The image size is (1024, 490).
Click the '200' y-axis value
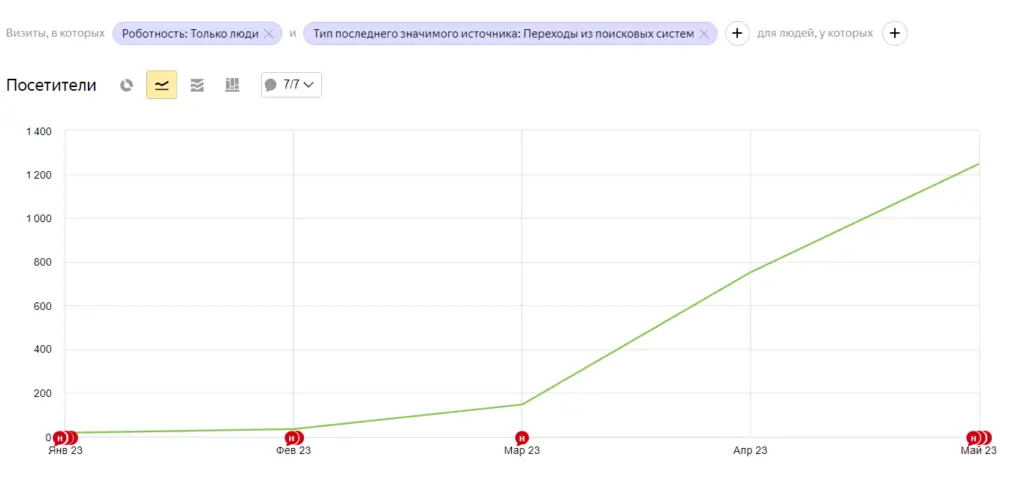[44, 394]
